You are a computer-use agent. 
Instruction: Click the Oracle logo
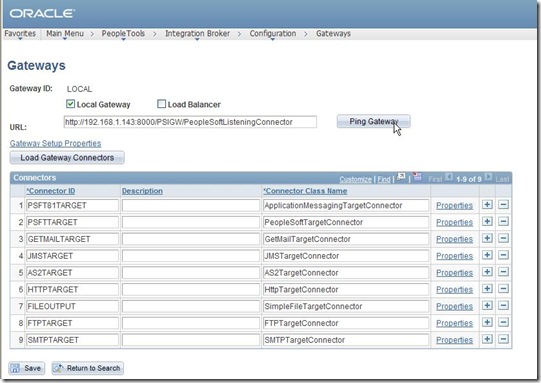coord(42,14)
